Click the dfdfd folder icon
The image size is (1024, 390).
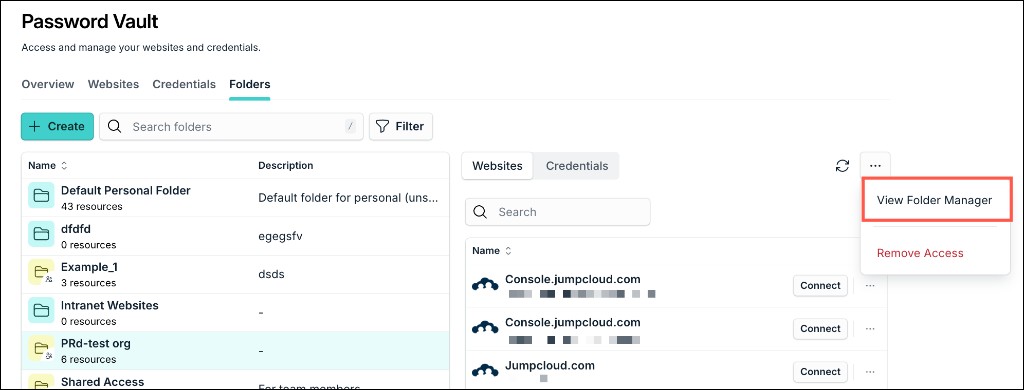[x=41, y=234]
